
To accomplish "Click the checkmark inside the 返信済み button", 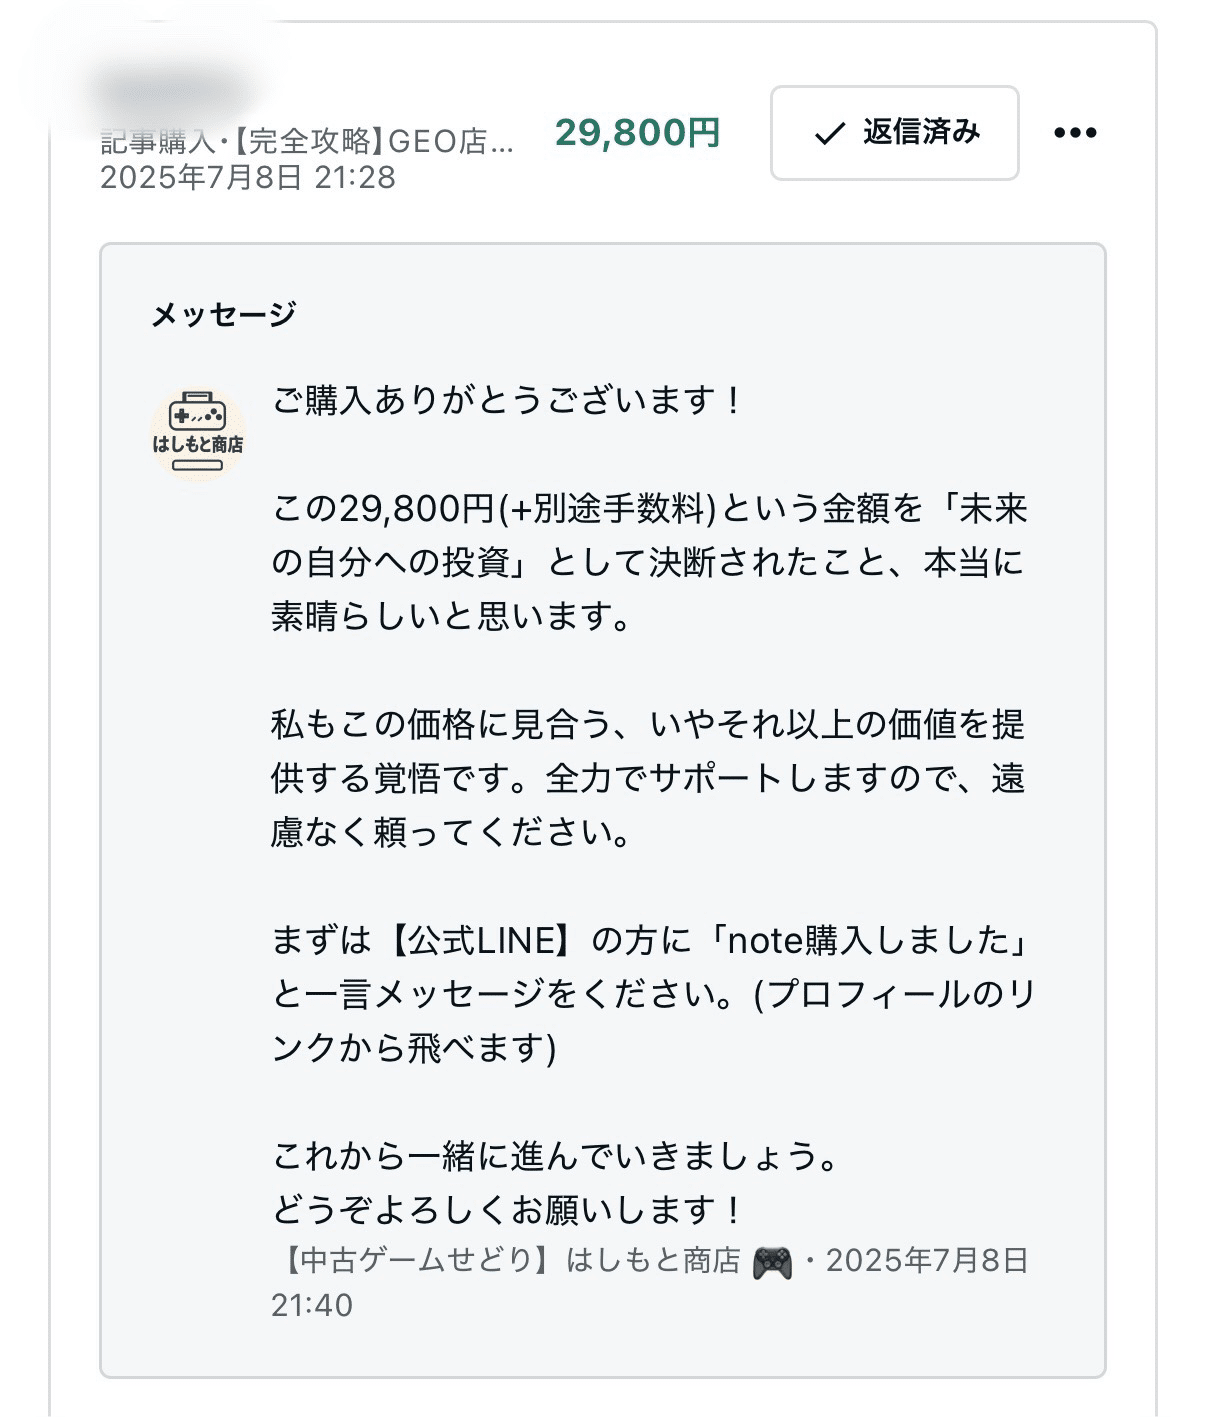I will point(827,133).
